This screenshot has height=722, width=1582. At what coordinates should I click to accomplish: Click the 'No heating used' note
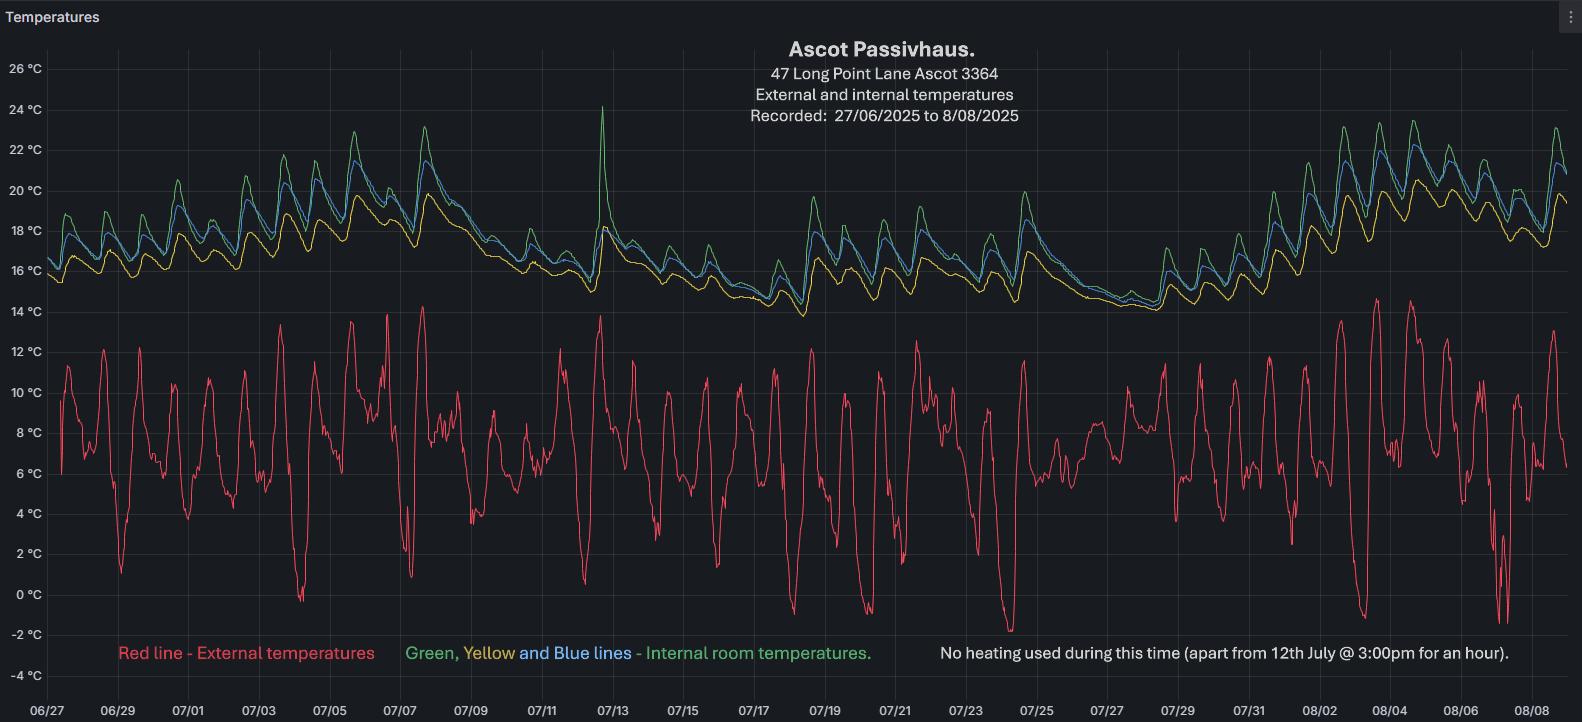(x=1224, y=653)
